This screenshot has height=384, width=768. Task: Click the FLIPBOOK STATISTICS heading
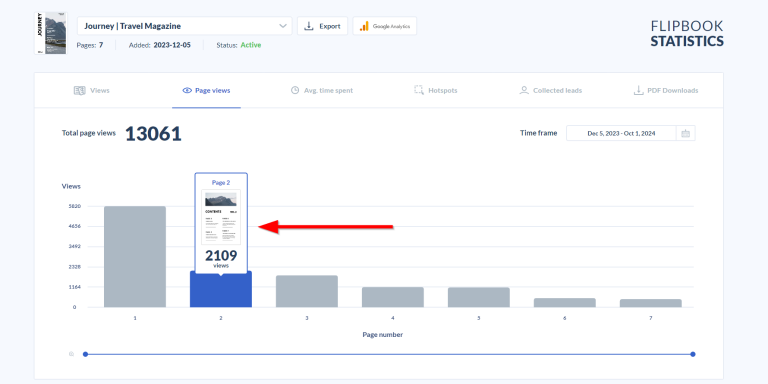tap(687, 33)
